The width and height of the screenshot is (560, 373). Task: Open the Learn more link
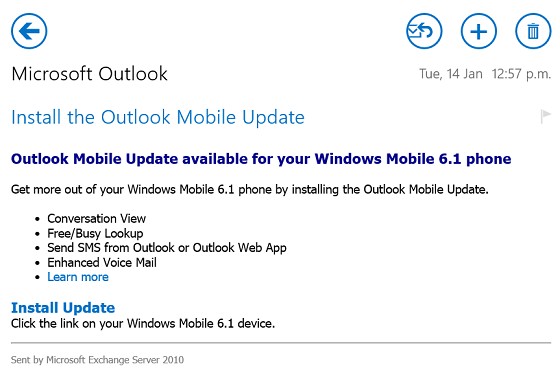coord(78,277)
